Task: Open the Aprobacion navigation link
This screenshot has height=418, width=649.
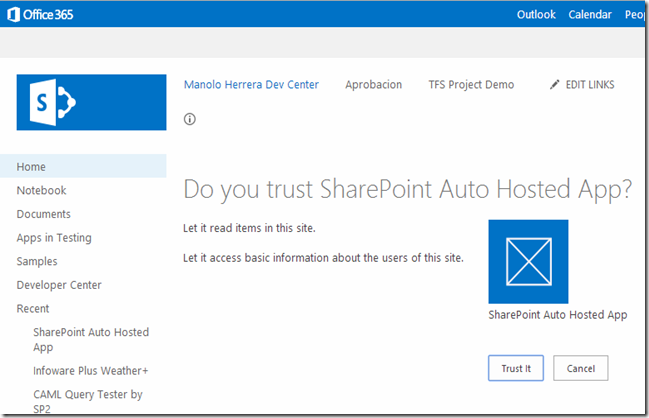Action: point(374,84)
